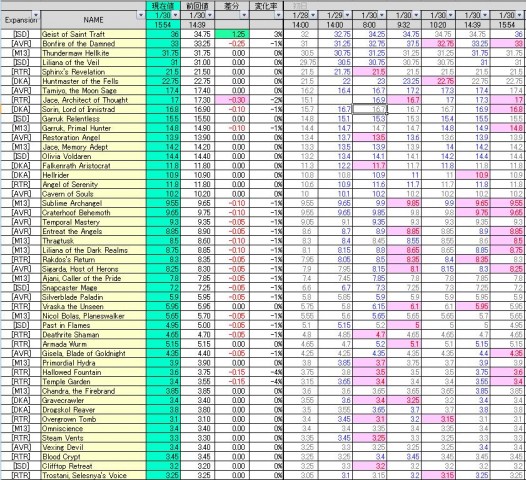Select the 変化率 header cell
The height and width of the screenshot is (480, 526).
[266, 6]
